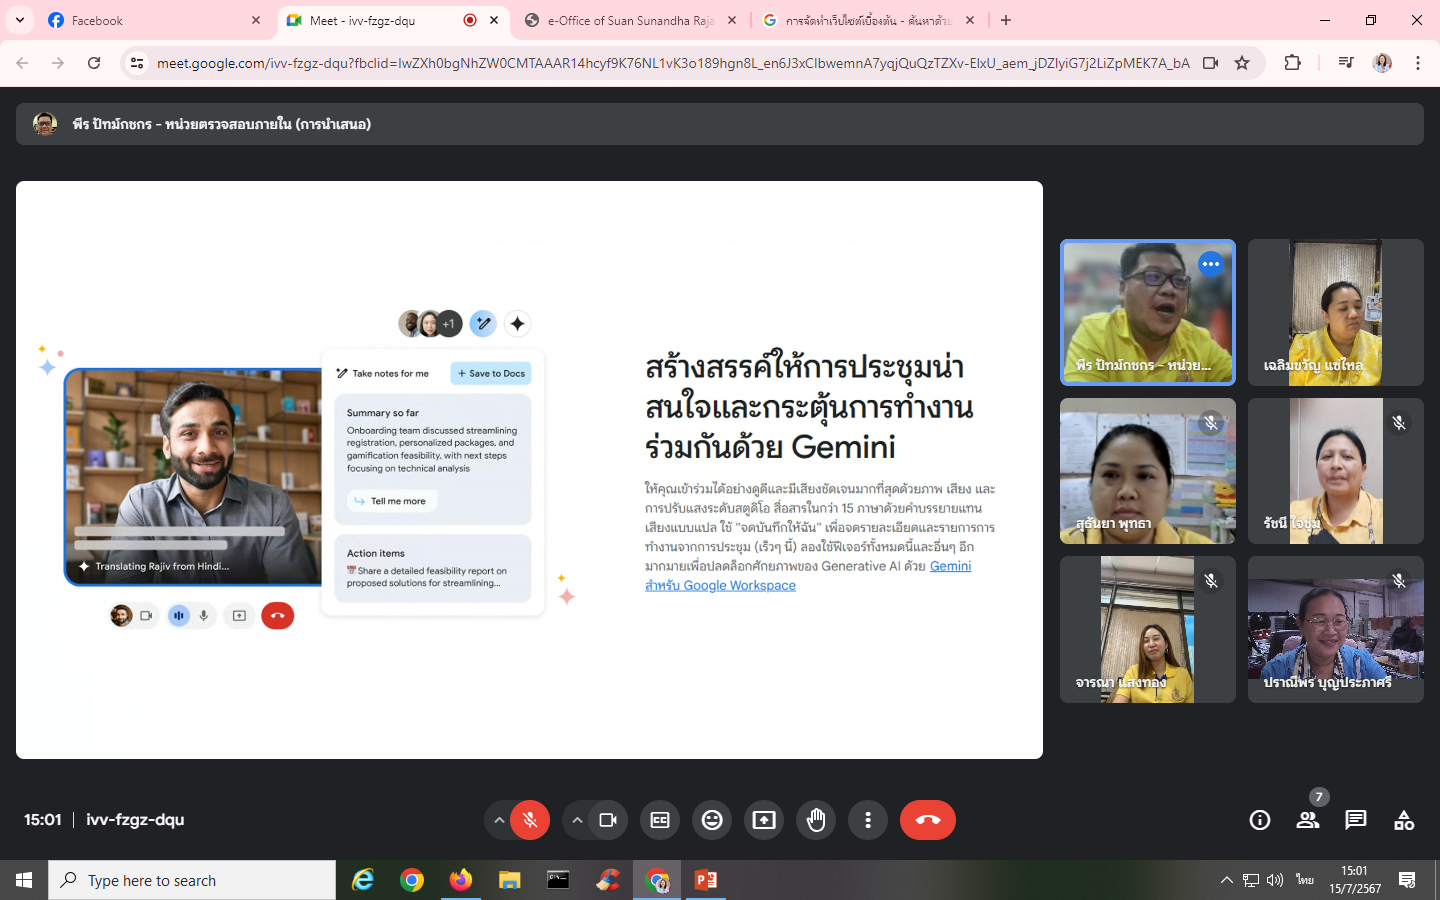Switch to e-Office of Suan Sunandha tab

click(630, 20)
